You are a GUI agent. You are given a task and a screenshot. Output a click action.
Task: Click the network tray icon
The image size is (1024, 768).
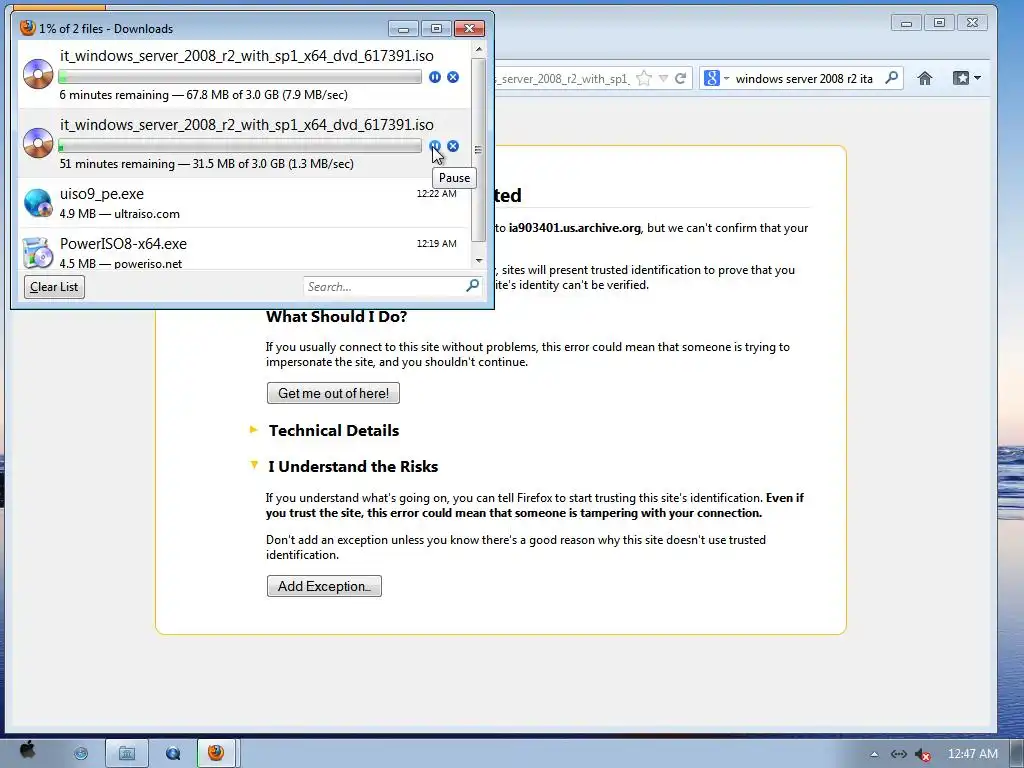899,754
